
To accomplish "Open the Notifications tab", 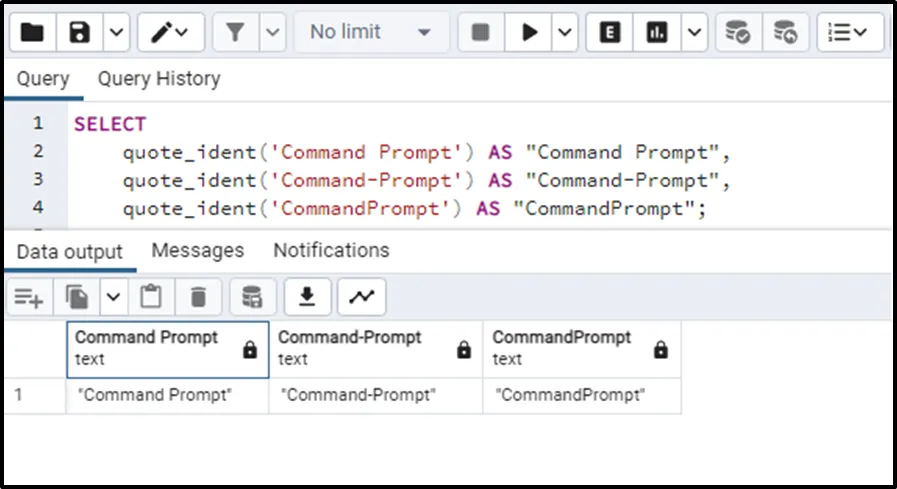I will [x=331, y=250].
